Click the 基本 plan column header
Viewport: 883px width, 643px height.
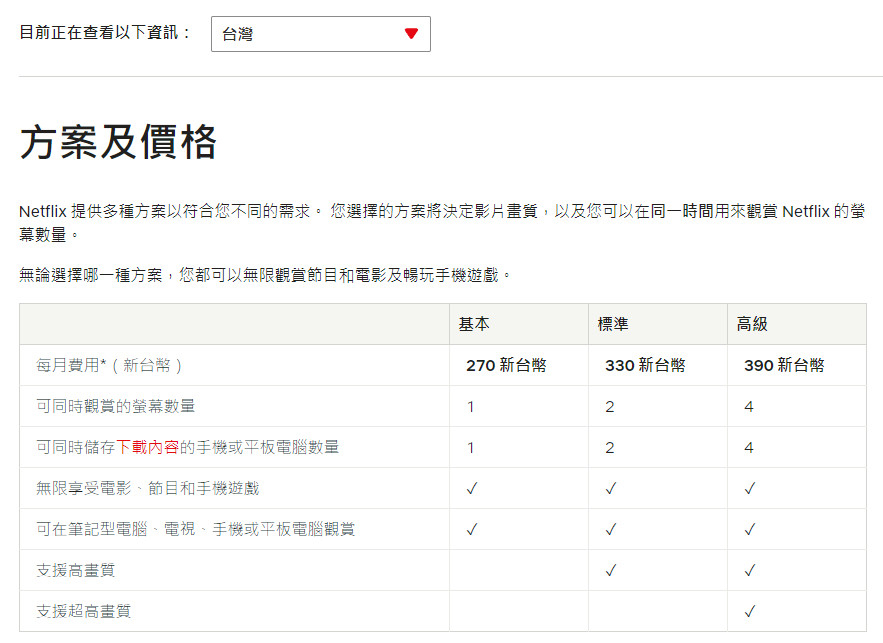(x=474, y=325)
